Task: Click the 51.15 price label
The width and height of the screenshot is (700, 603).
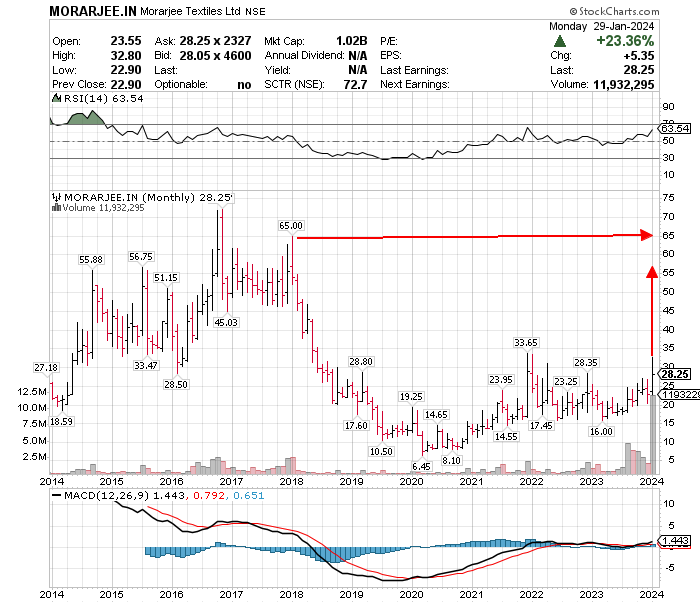Action: [x=166, y=278]
